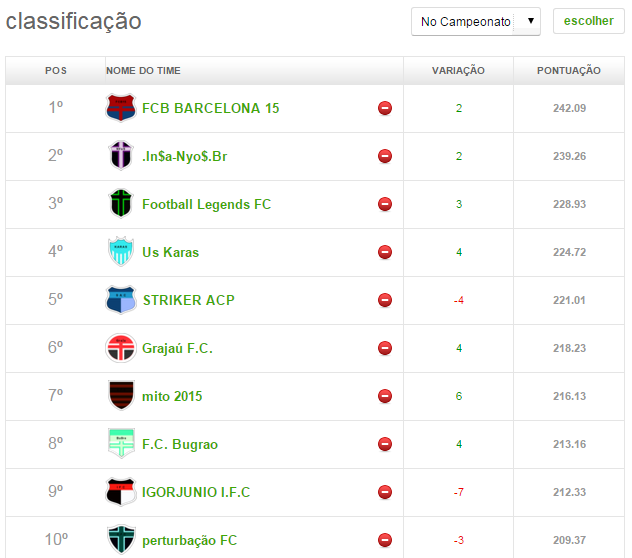Click the VARIAÇÃO column header
Image resolution: width=632 pixels, height=558 pixels.
pyautogui.click(x=458, y=71)
